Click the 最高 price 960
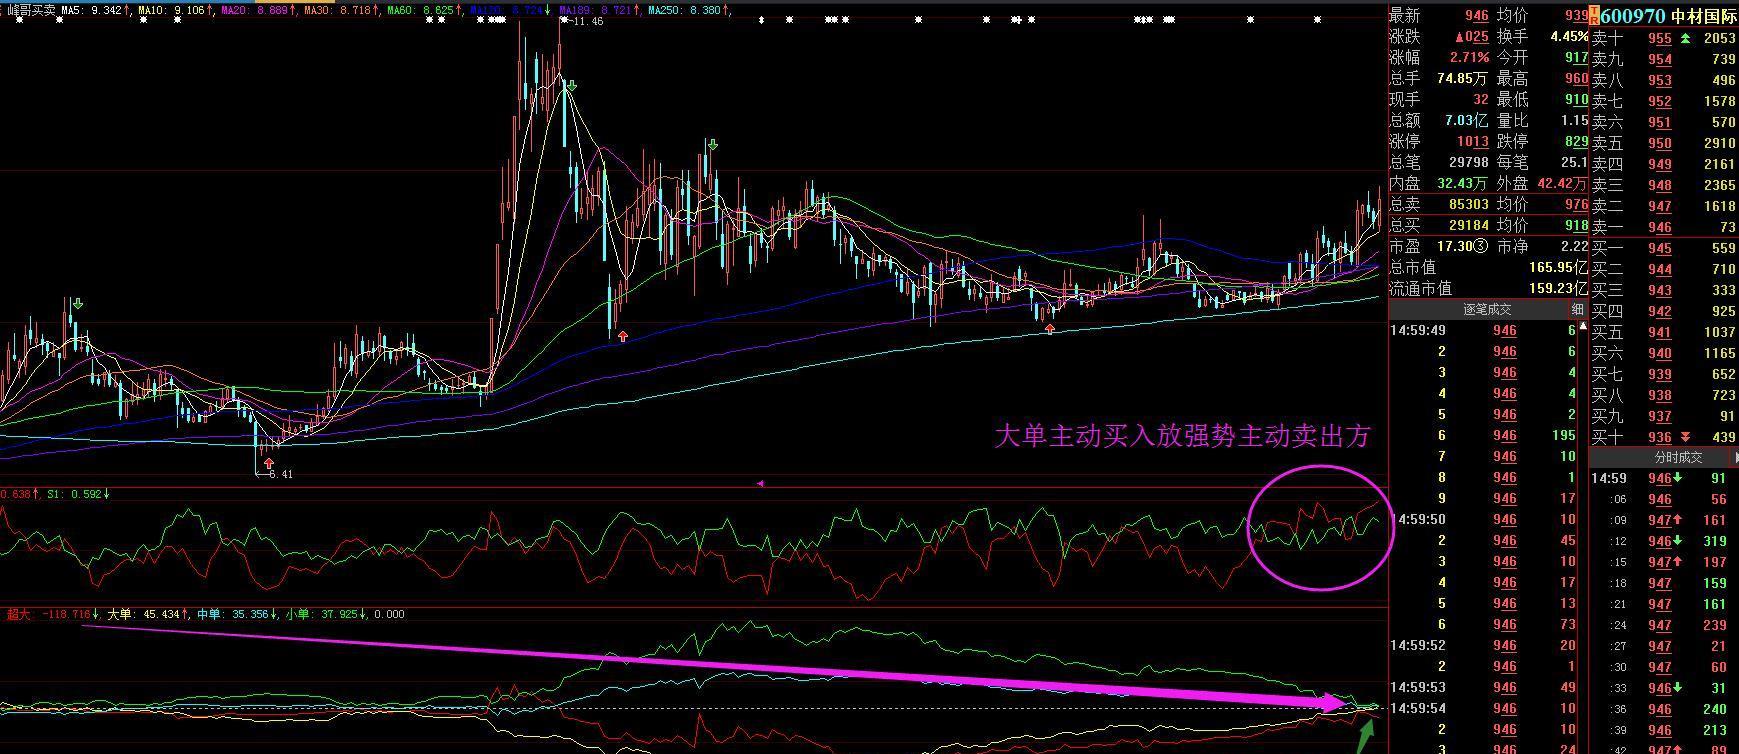 click(1576, 78)
